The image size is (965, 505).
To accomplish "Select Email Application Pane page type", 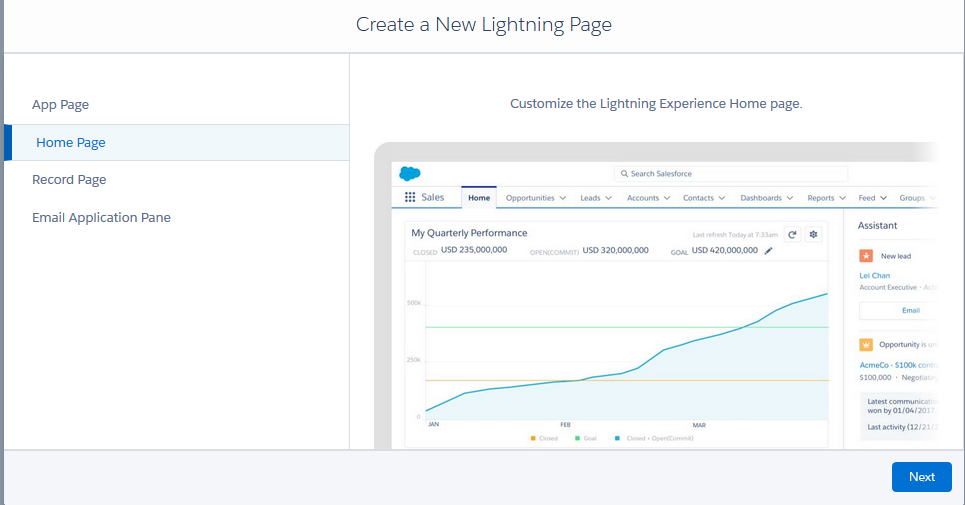I will click(101, 217).
